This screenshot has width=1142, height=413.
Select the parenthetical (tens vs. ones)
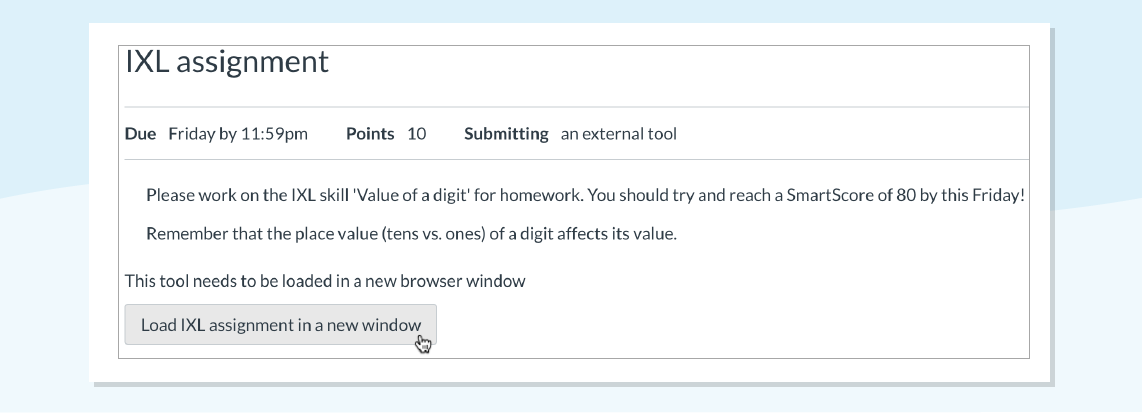point(433,234)
